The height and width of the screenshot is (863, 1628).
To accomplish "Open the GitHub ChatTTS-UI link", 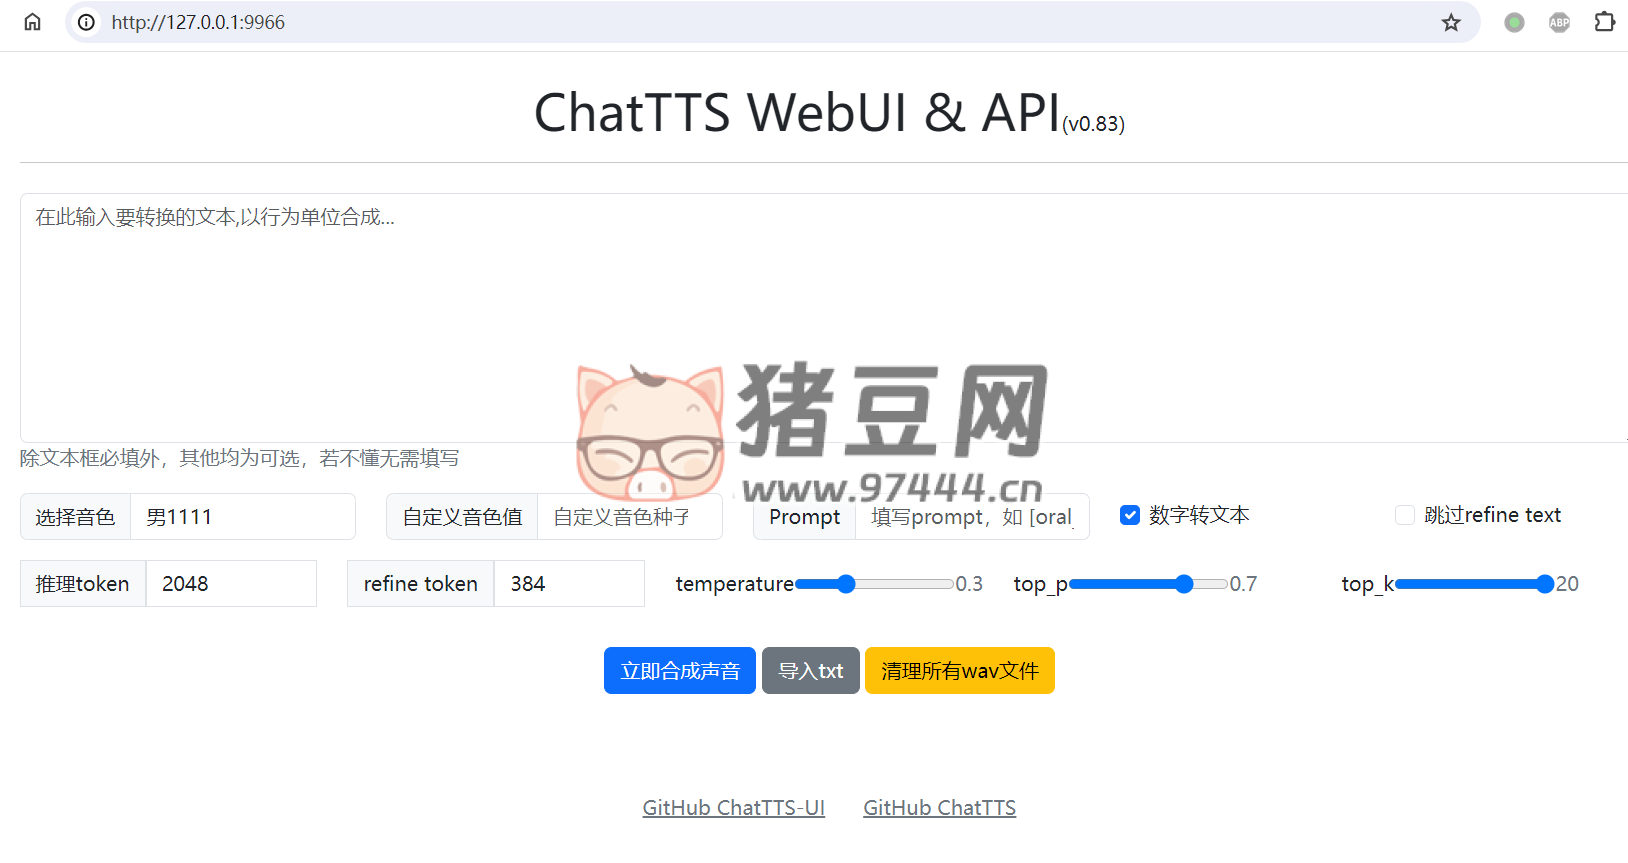I will coord(733,808).
